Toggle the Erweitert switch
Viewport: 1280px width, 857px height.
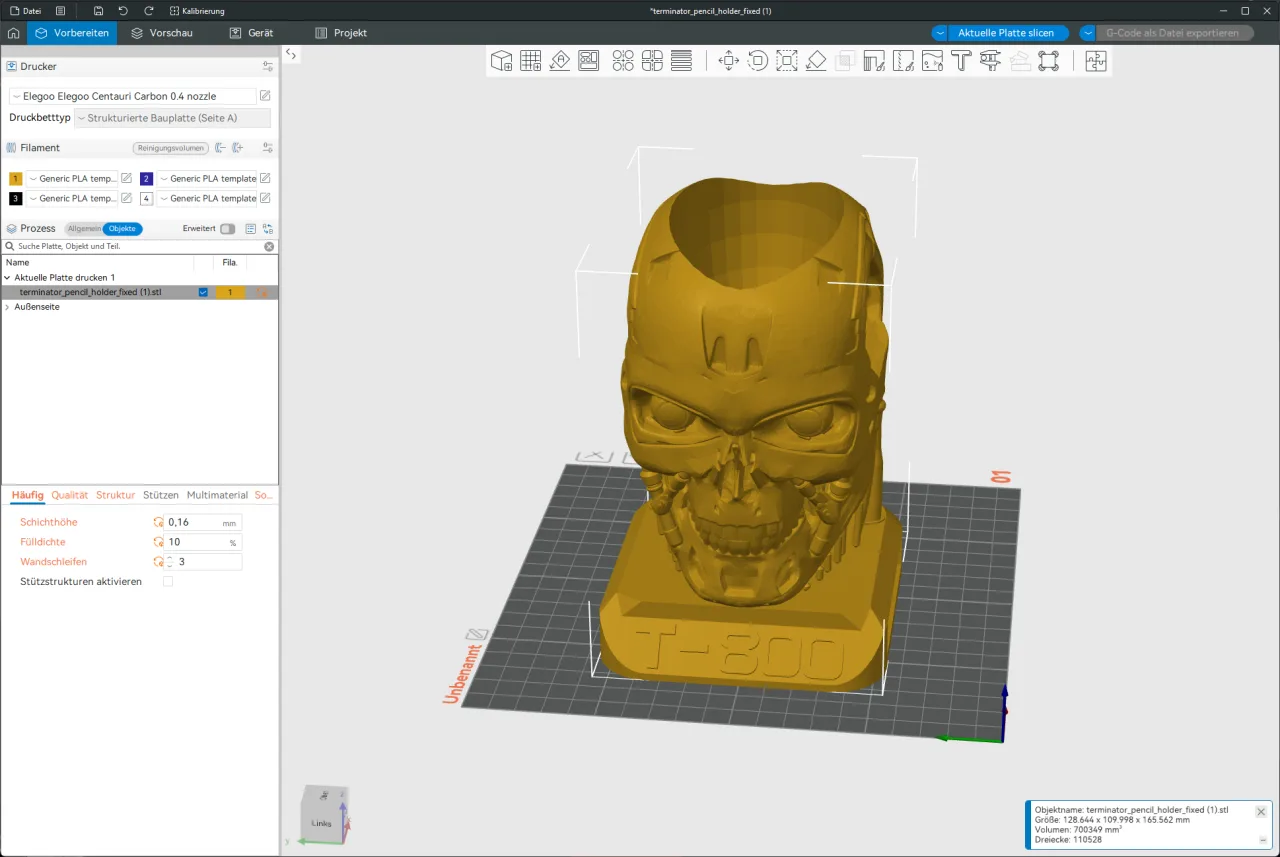(228, 229)
